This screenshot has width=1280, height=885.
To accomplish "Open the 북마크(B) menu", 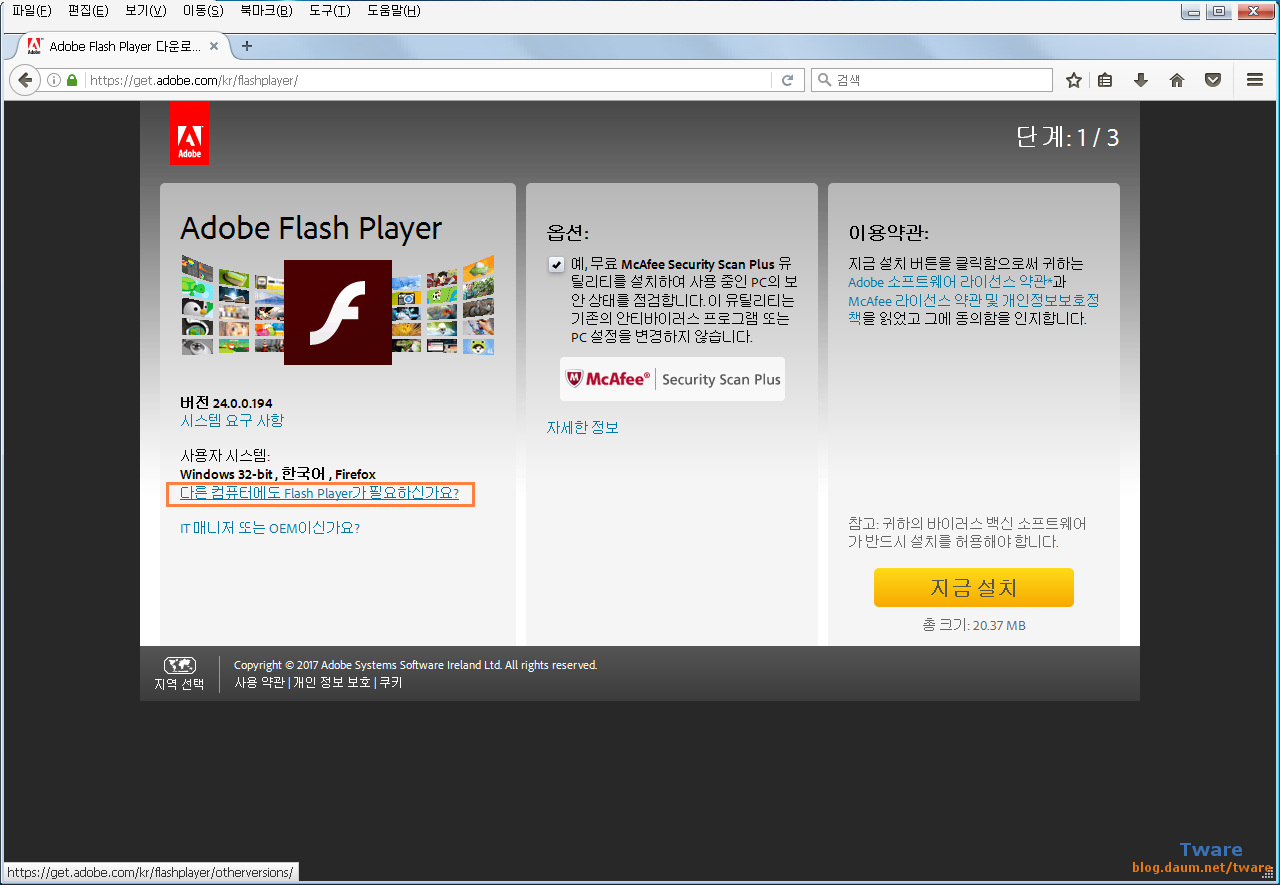I will (x=266, y=11).
